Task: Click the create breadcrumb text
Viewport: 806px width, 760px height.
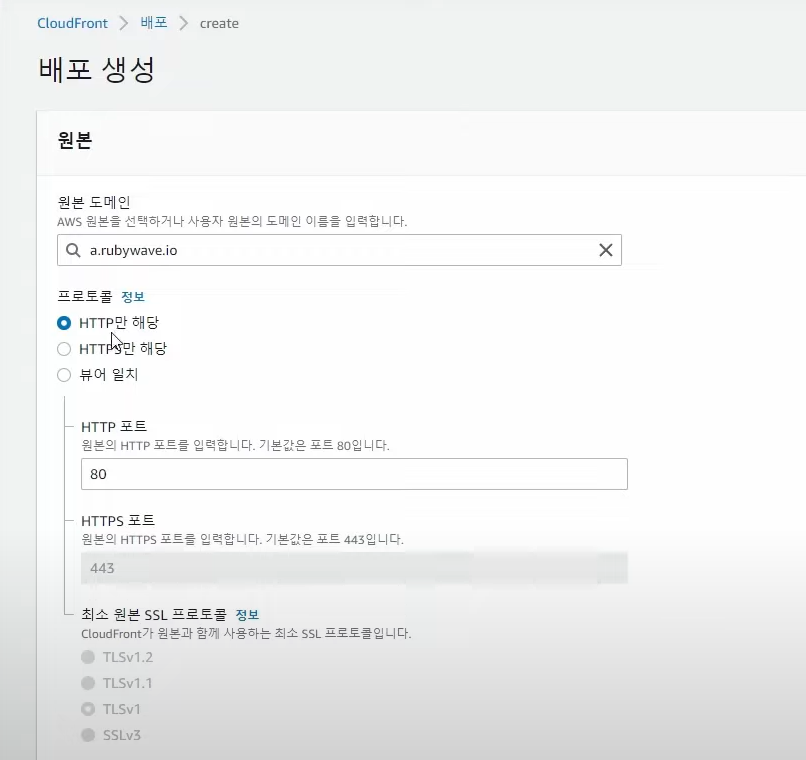Action: [x=219, y=24]
